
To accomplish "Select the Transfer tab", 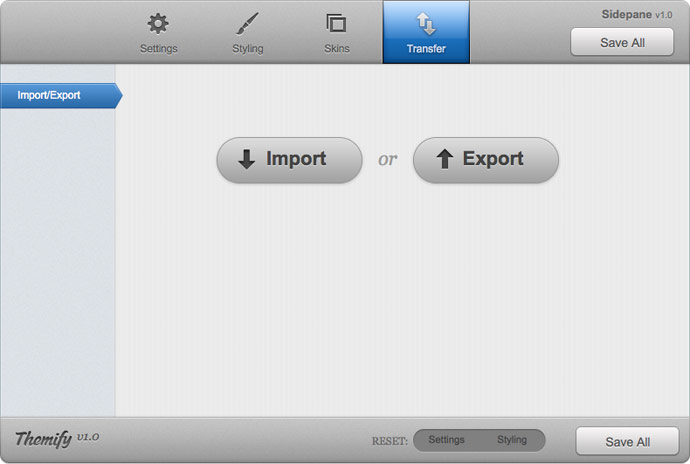I will tap(426, 32).
